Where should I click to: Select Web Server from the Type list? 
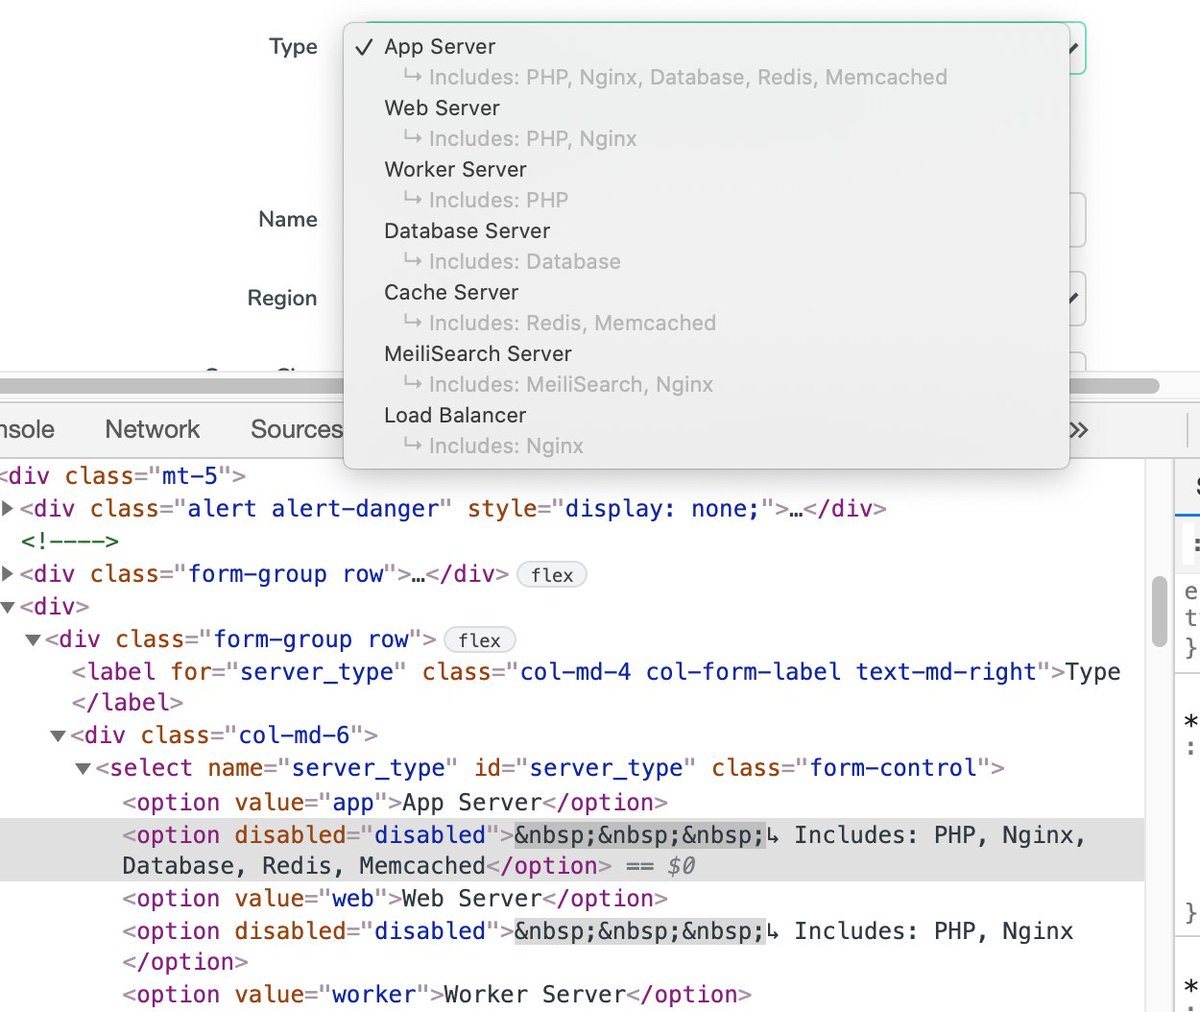click(442, 108)
